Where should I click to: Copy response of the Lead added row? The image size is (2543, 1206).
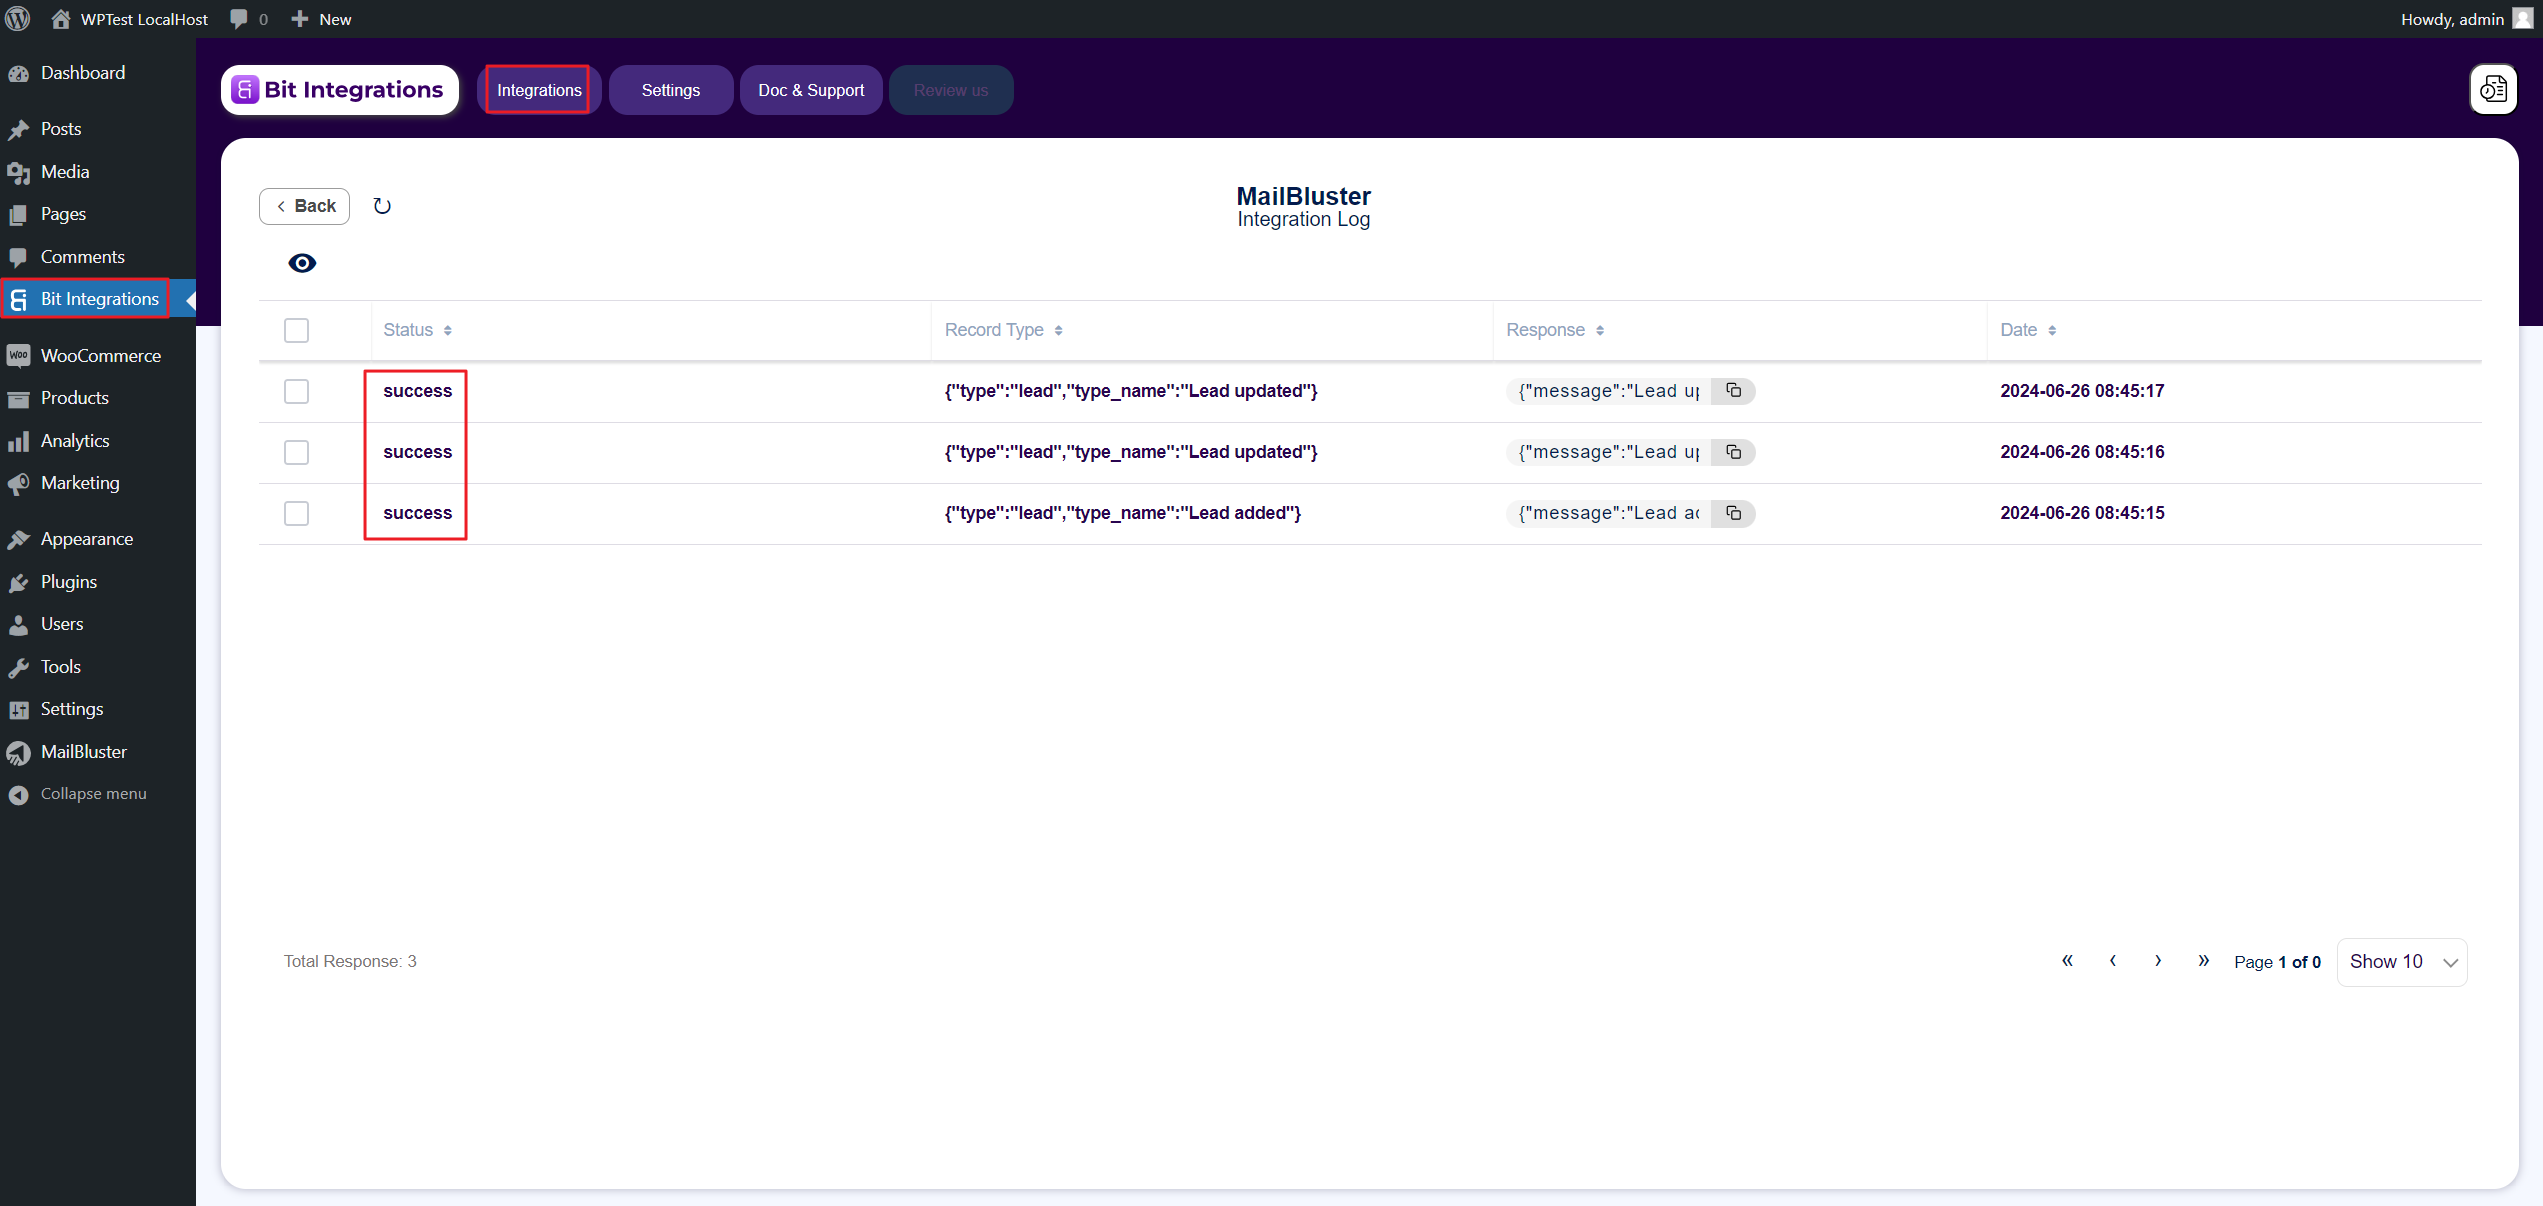[x=1734, y=513]
